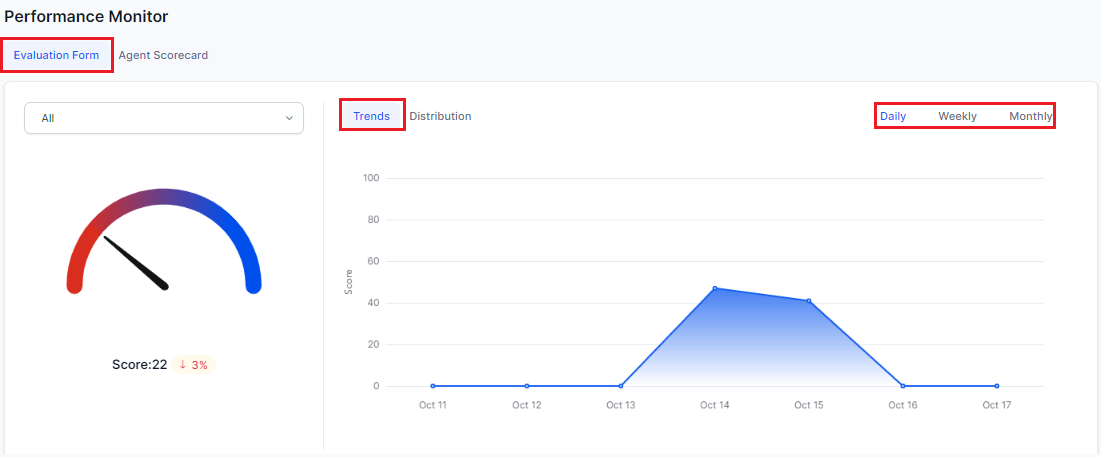
Task: Expand the All filter dropdown
Action: 163,118
